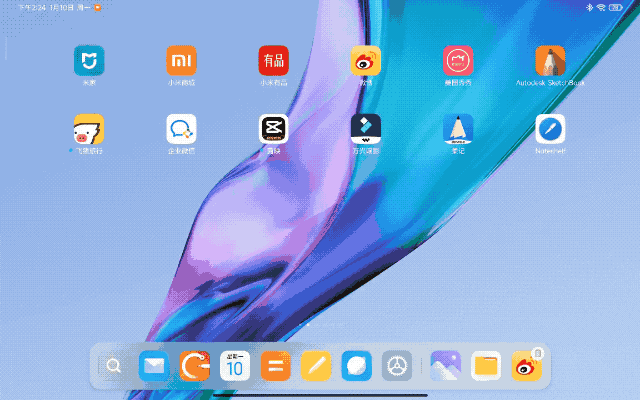Open the Weibo app on the home grid
The image size is (640, 400).
(x=366, y=61)
